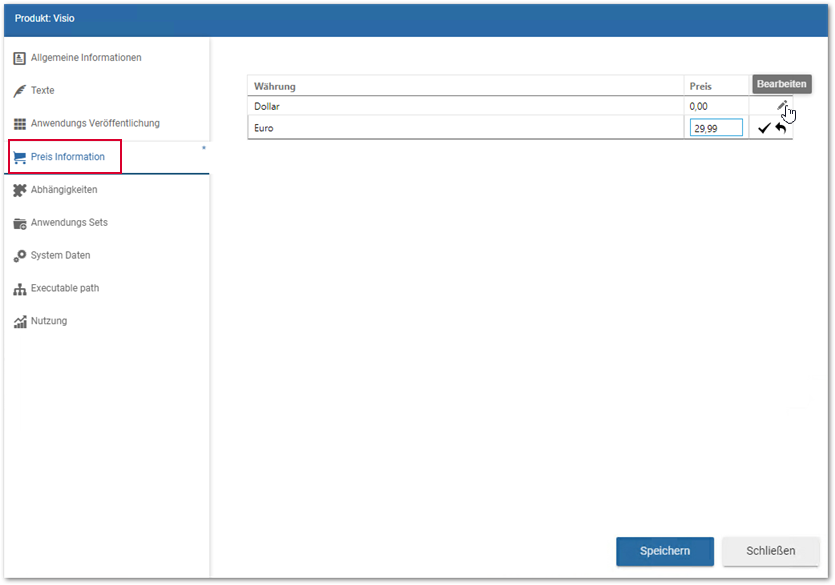The width and height of the screenshot is (835, 585).
Task: Click the Euro price input field
Action: point(716,128)
